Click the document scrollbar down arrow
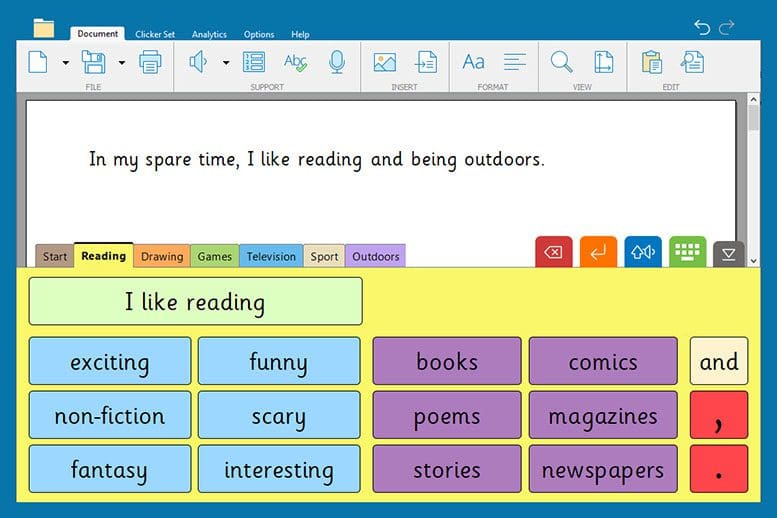Viewport: 777px width, 518px height. pyautogui.click(x=753, y=261)
